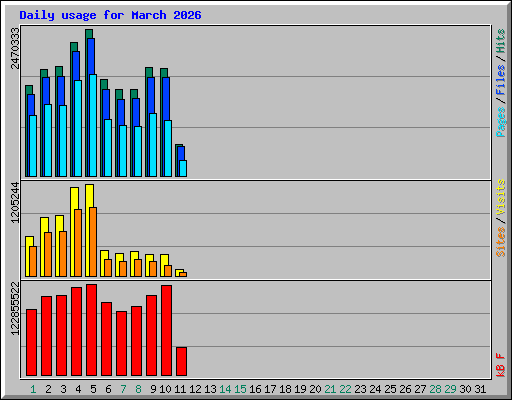Click the orange sites bar for day 2
The height and width of the screenshot is (400, 512).
(48, 254)
